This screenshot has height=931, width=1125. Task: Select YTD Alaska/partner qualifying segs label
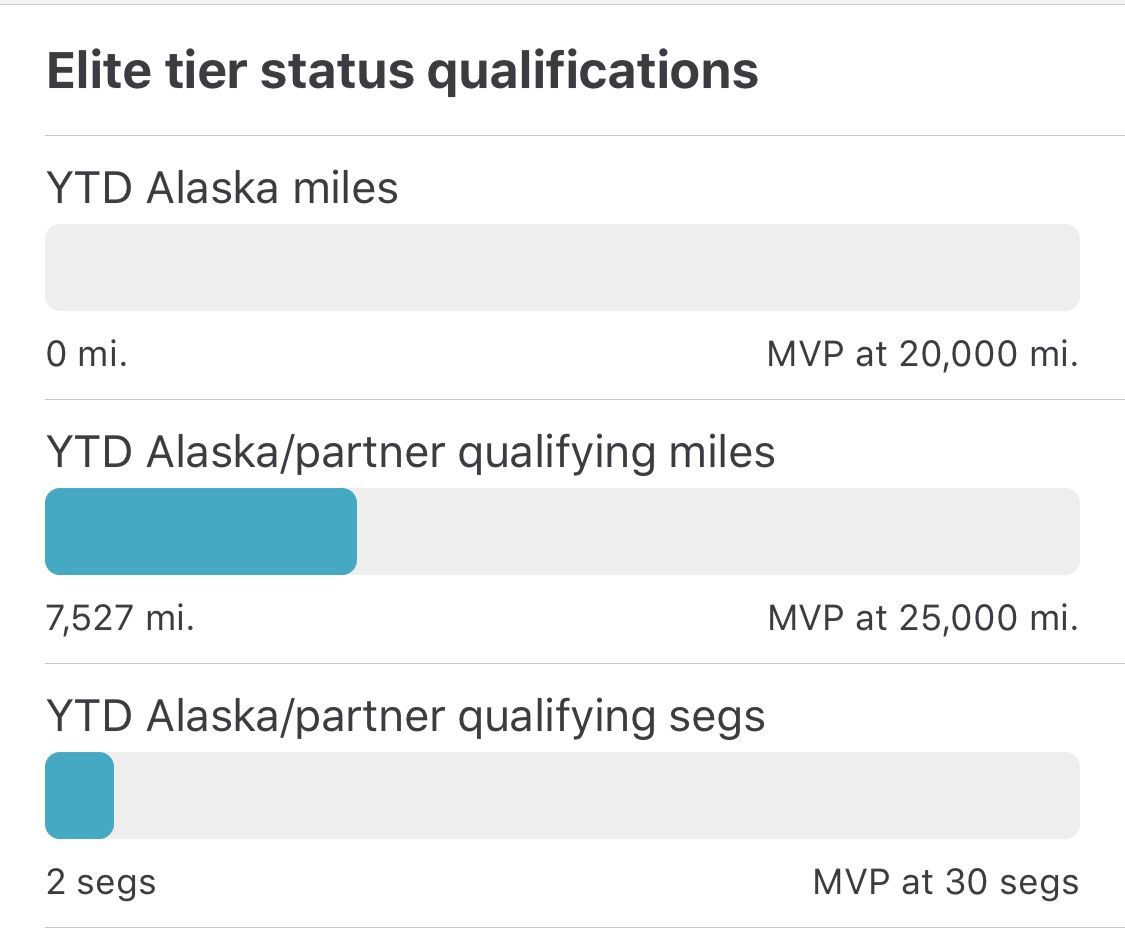405,718
